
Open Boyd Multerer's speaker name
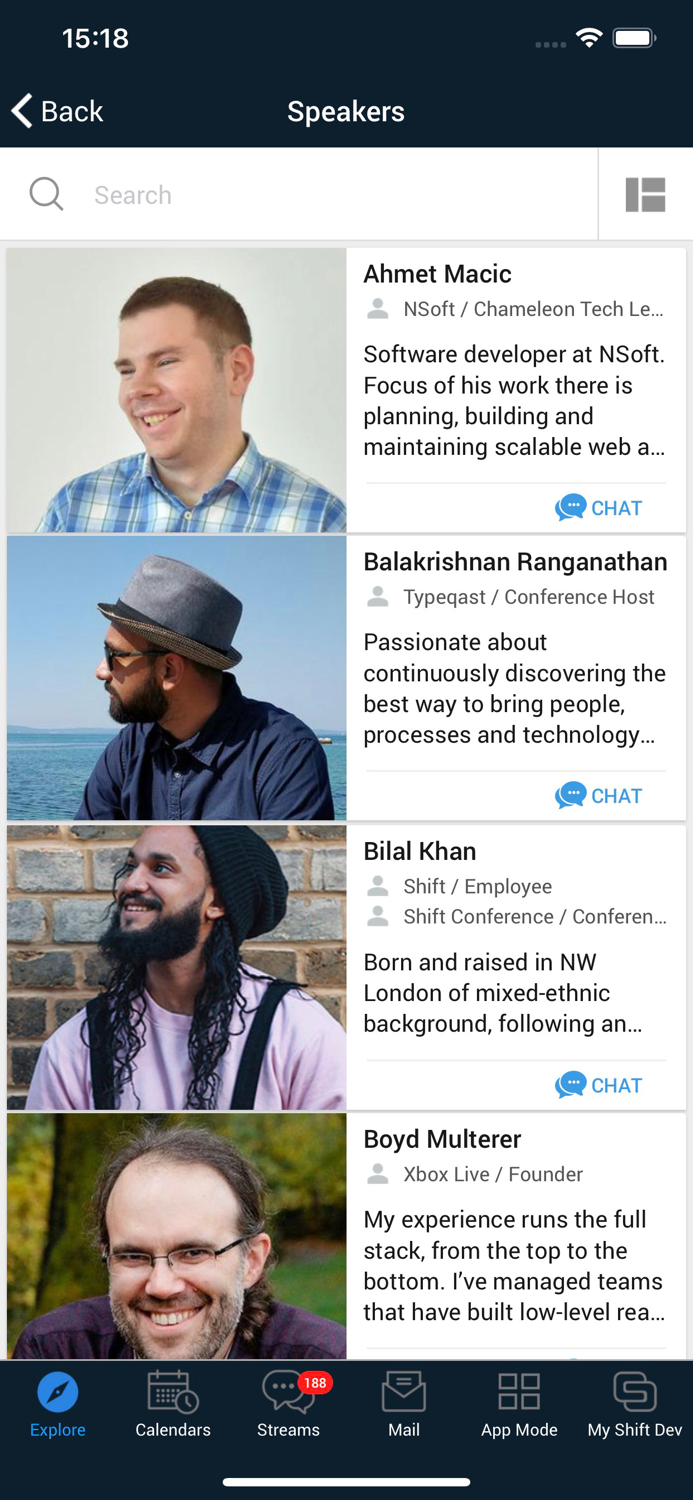tap(442, 1139)
